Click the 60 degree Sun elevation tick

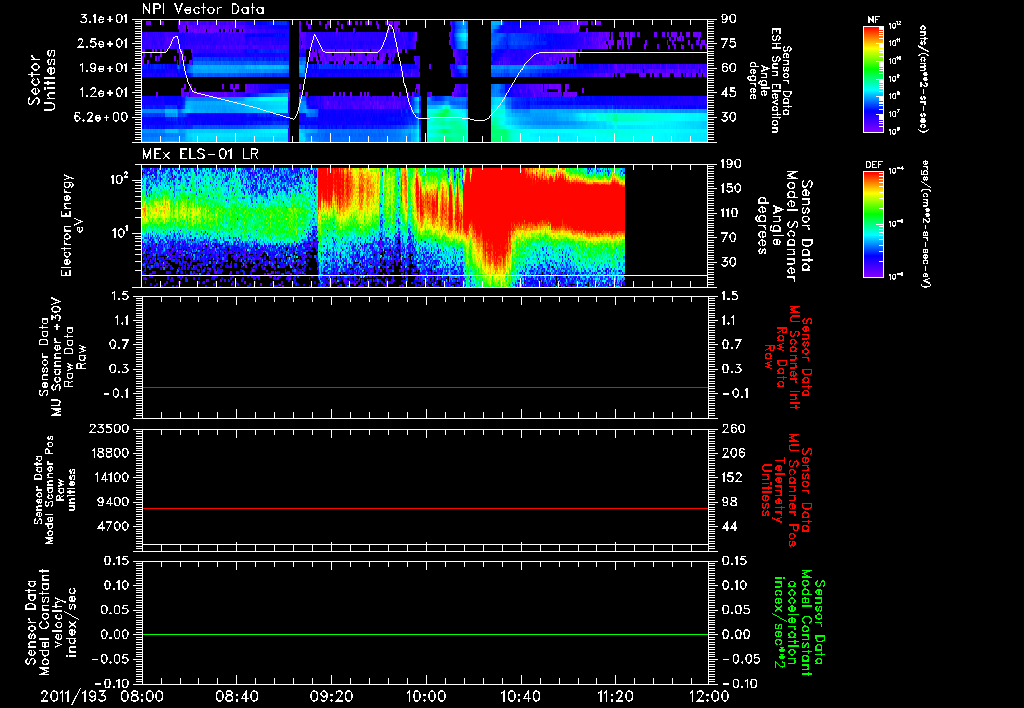pyautogui.click(x=729, y=68)
